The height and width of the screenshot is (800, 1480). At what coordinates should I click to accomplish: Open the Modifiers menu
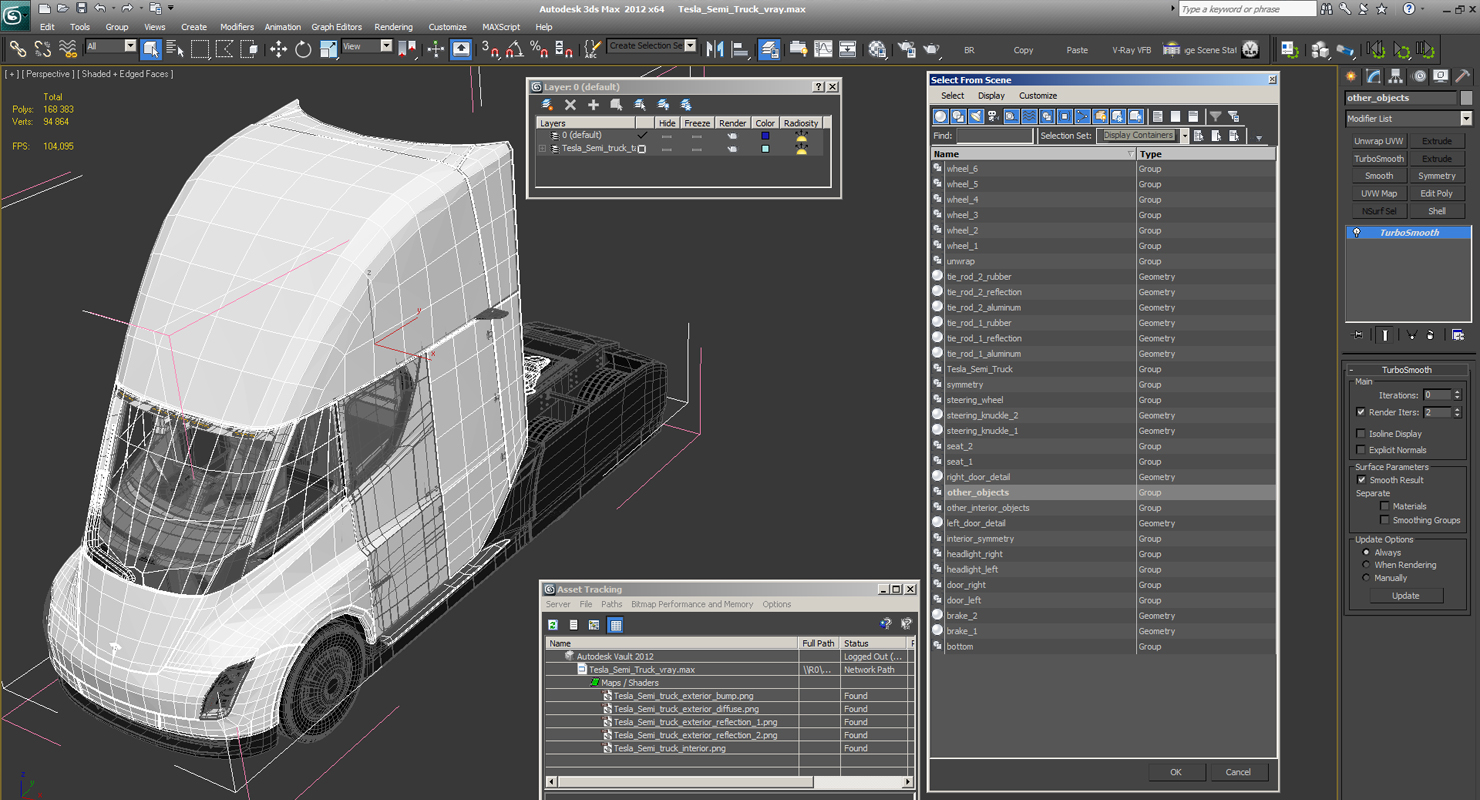[x=237, y=27]
